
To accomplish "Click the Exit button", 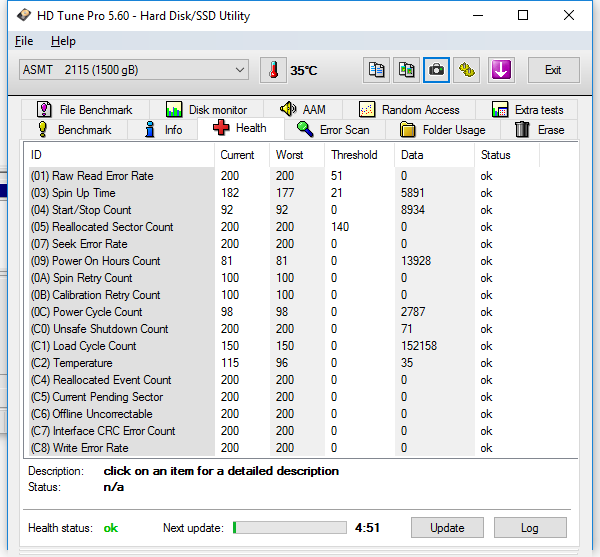I will click(x=553, y=70).
